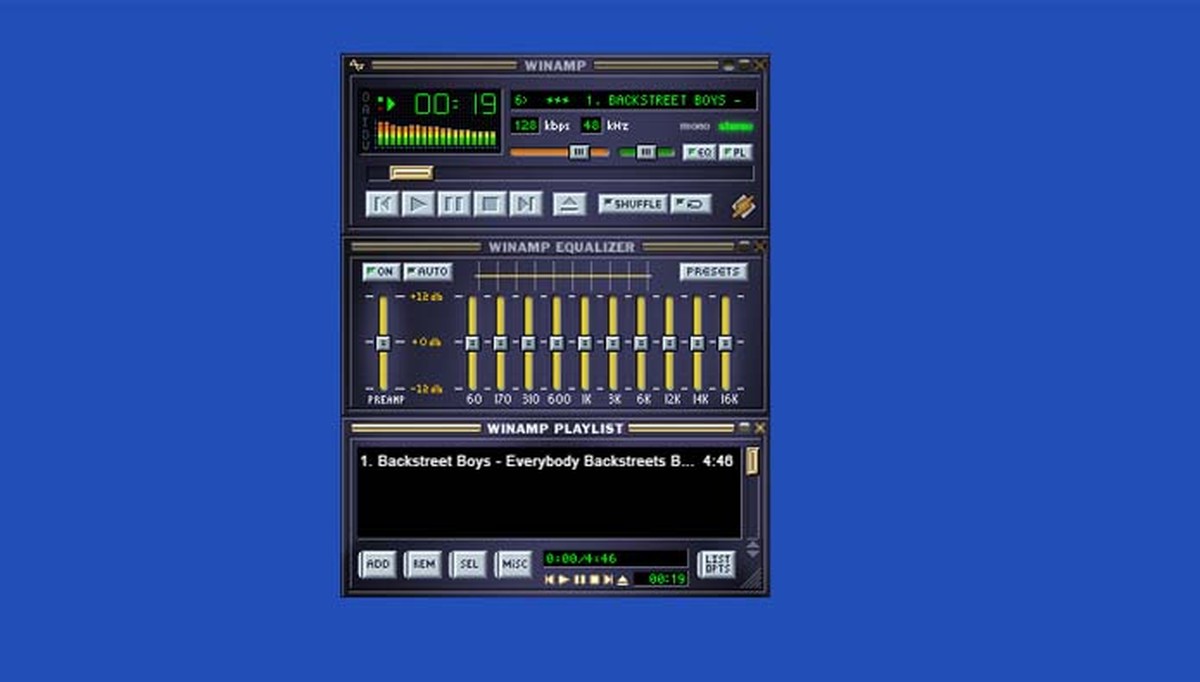Viewport: 1200px width, 682px height.
Task: Click the Eject button to open a file
Action: [x=567, y=203]
